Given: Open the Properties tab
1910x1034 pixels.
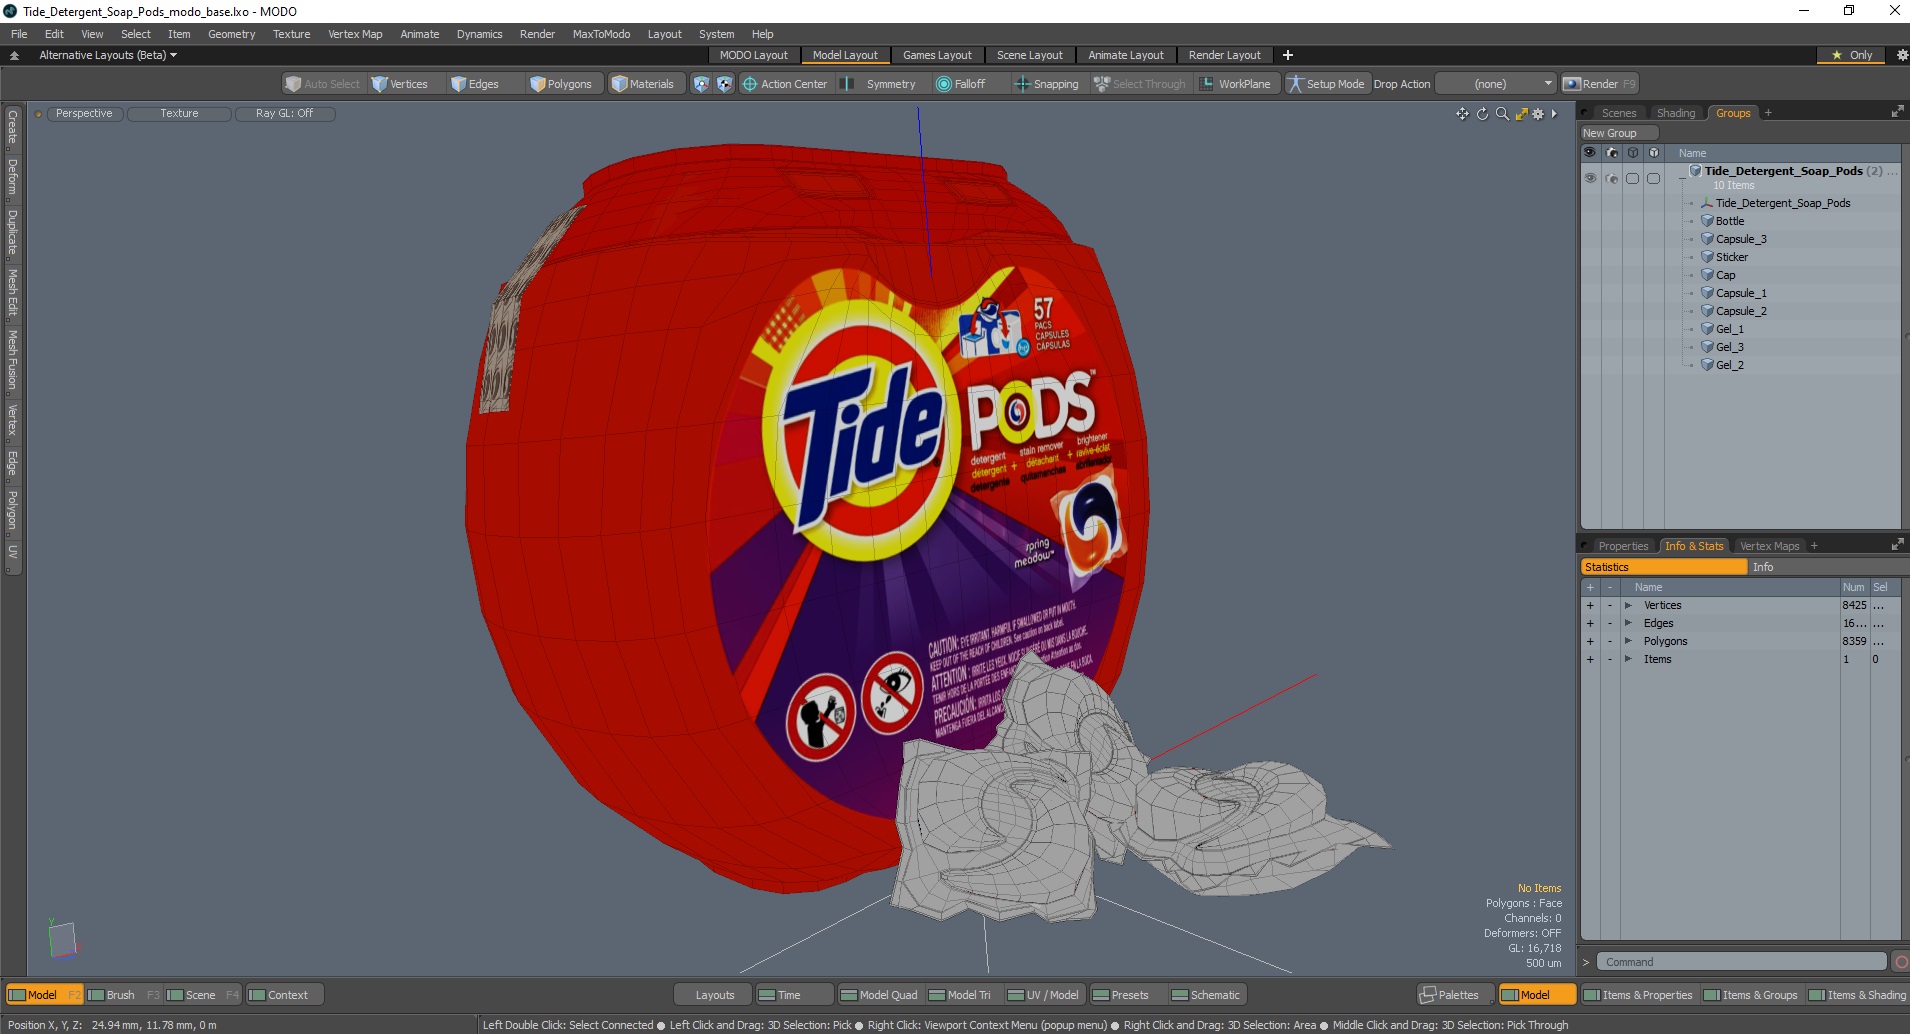Looking at the screenshot, I should coord(1623,546).
